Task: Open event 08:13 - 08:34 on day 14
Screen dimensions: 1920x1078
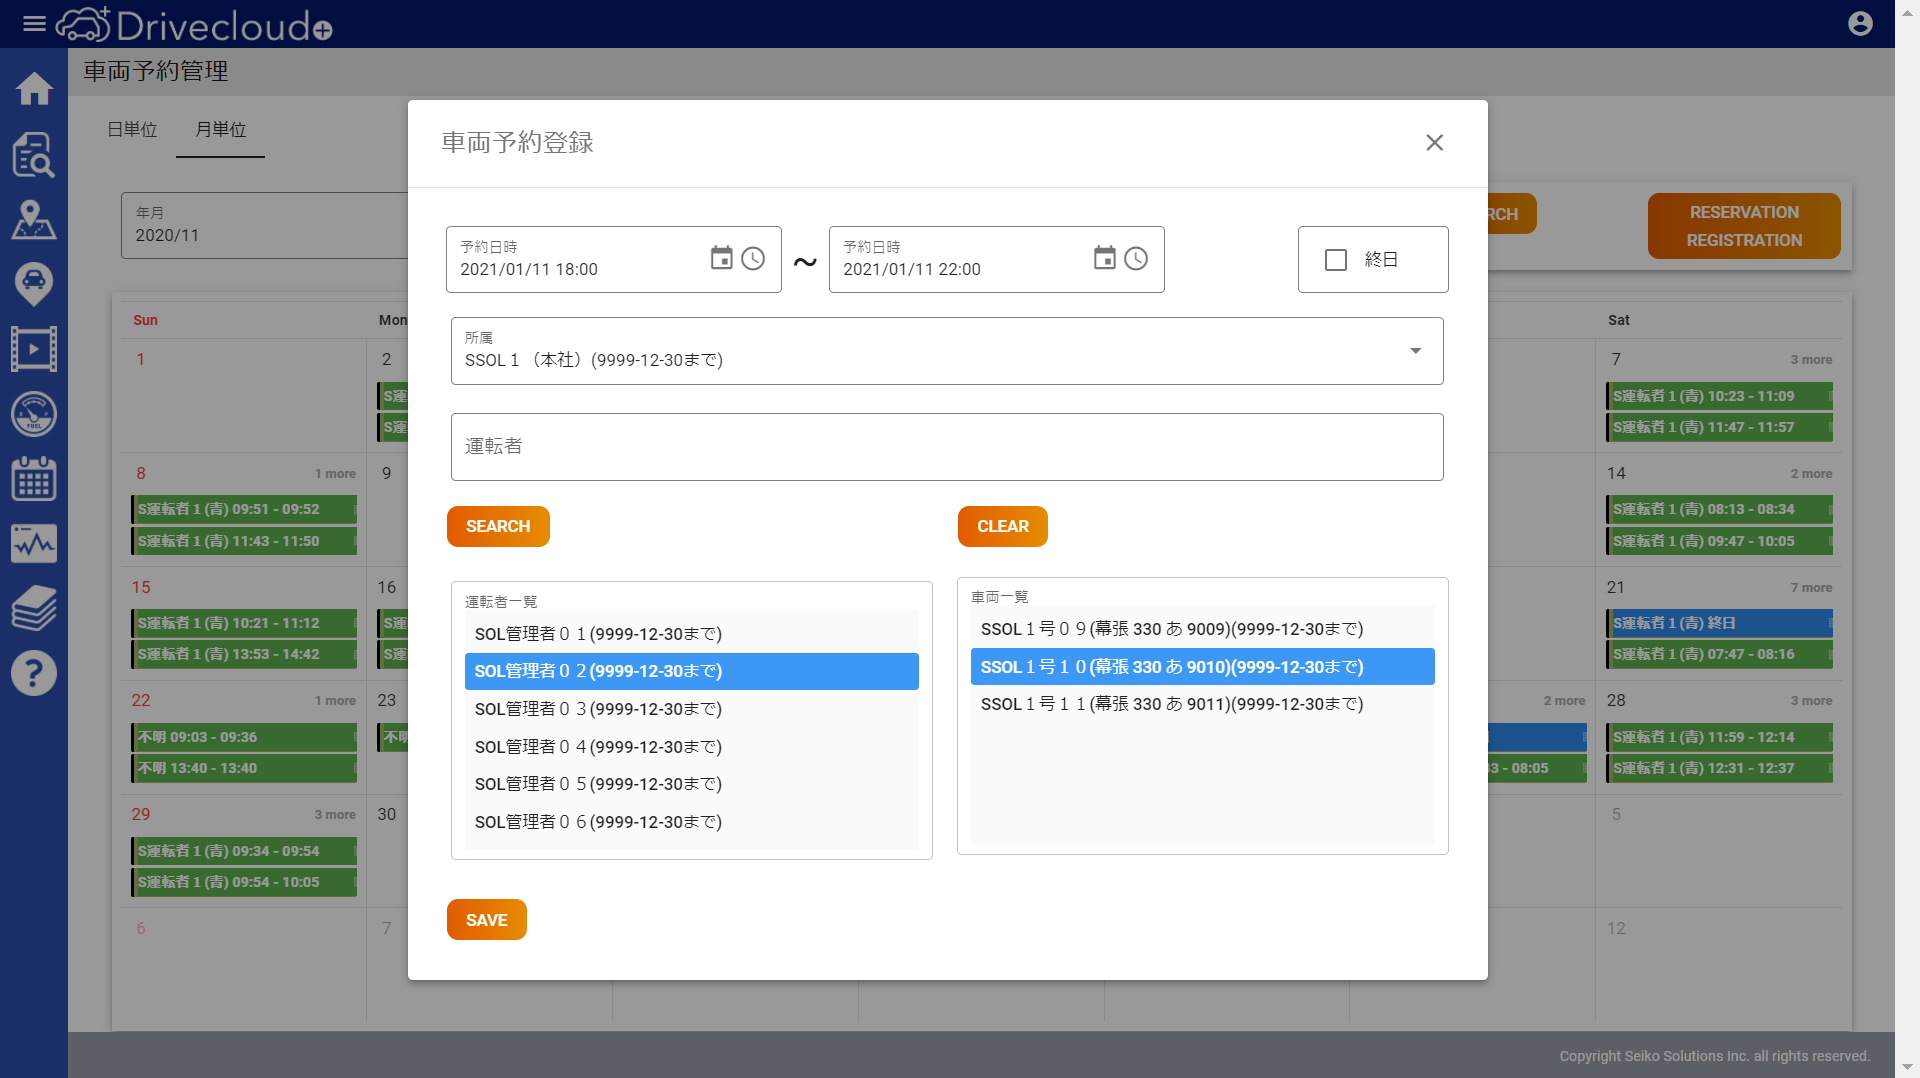Action: coord(1719,509)
